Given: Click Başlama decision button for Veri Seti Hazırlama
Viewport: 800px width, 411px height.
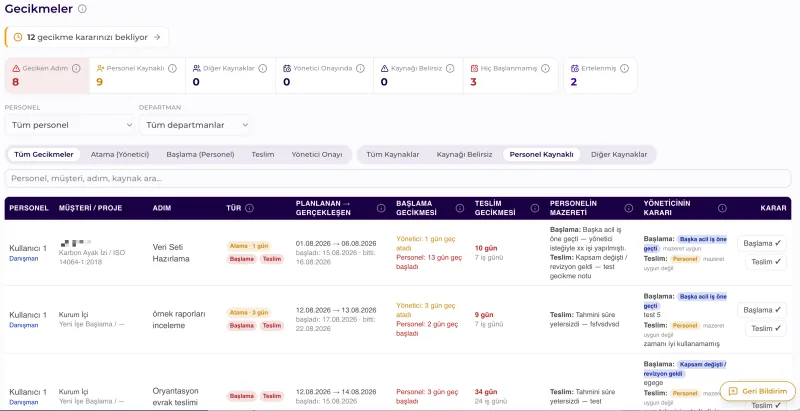Looking at the screenshot, I should click(x=762, y=243).
